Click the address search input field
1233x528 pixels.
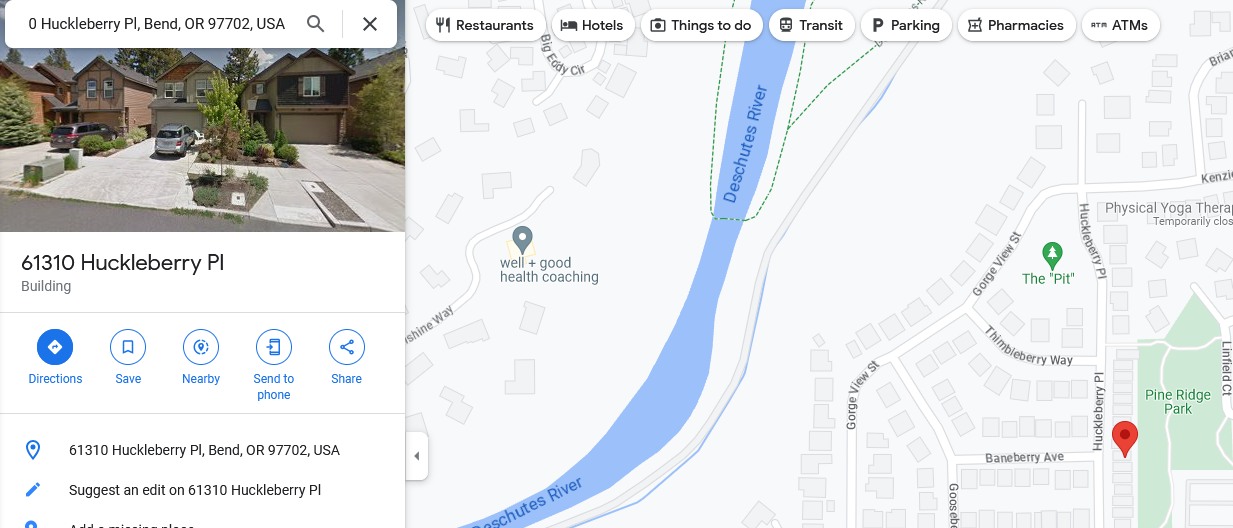pyautogui.click(x=157, y=24)
